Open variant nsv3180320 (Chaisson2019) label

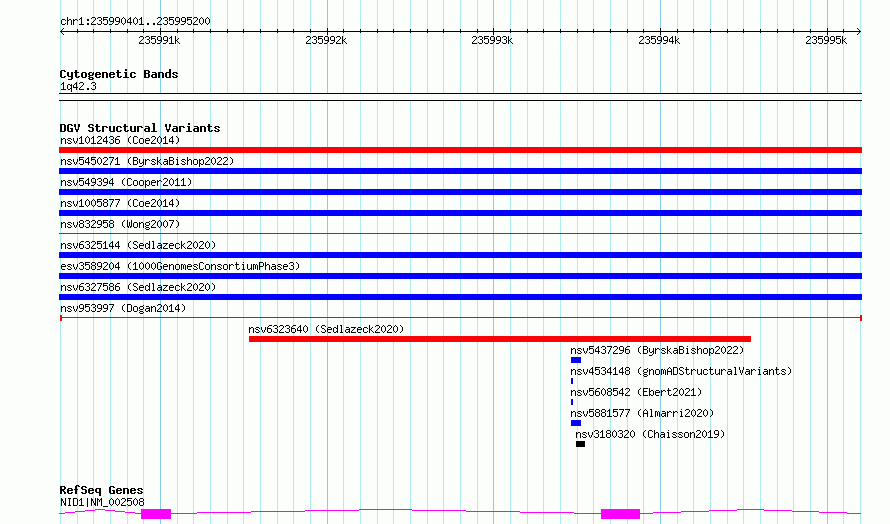coord(650,434)
